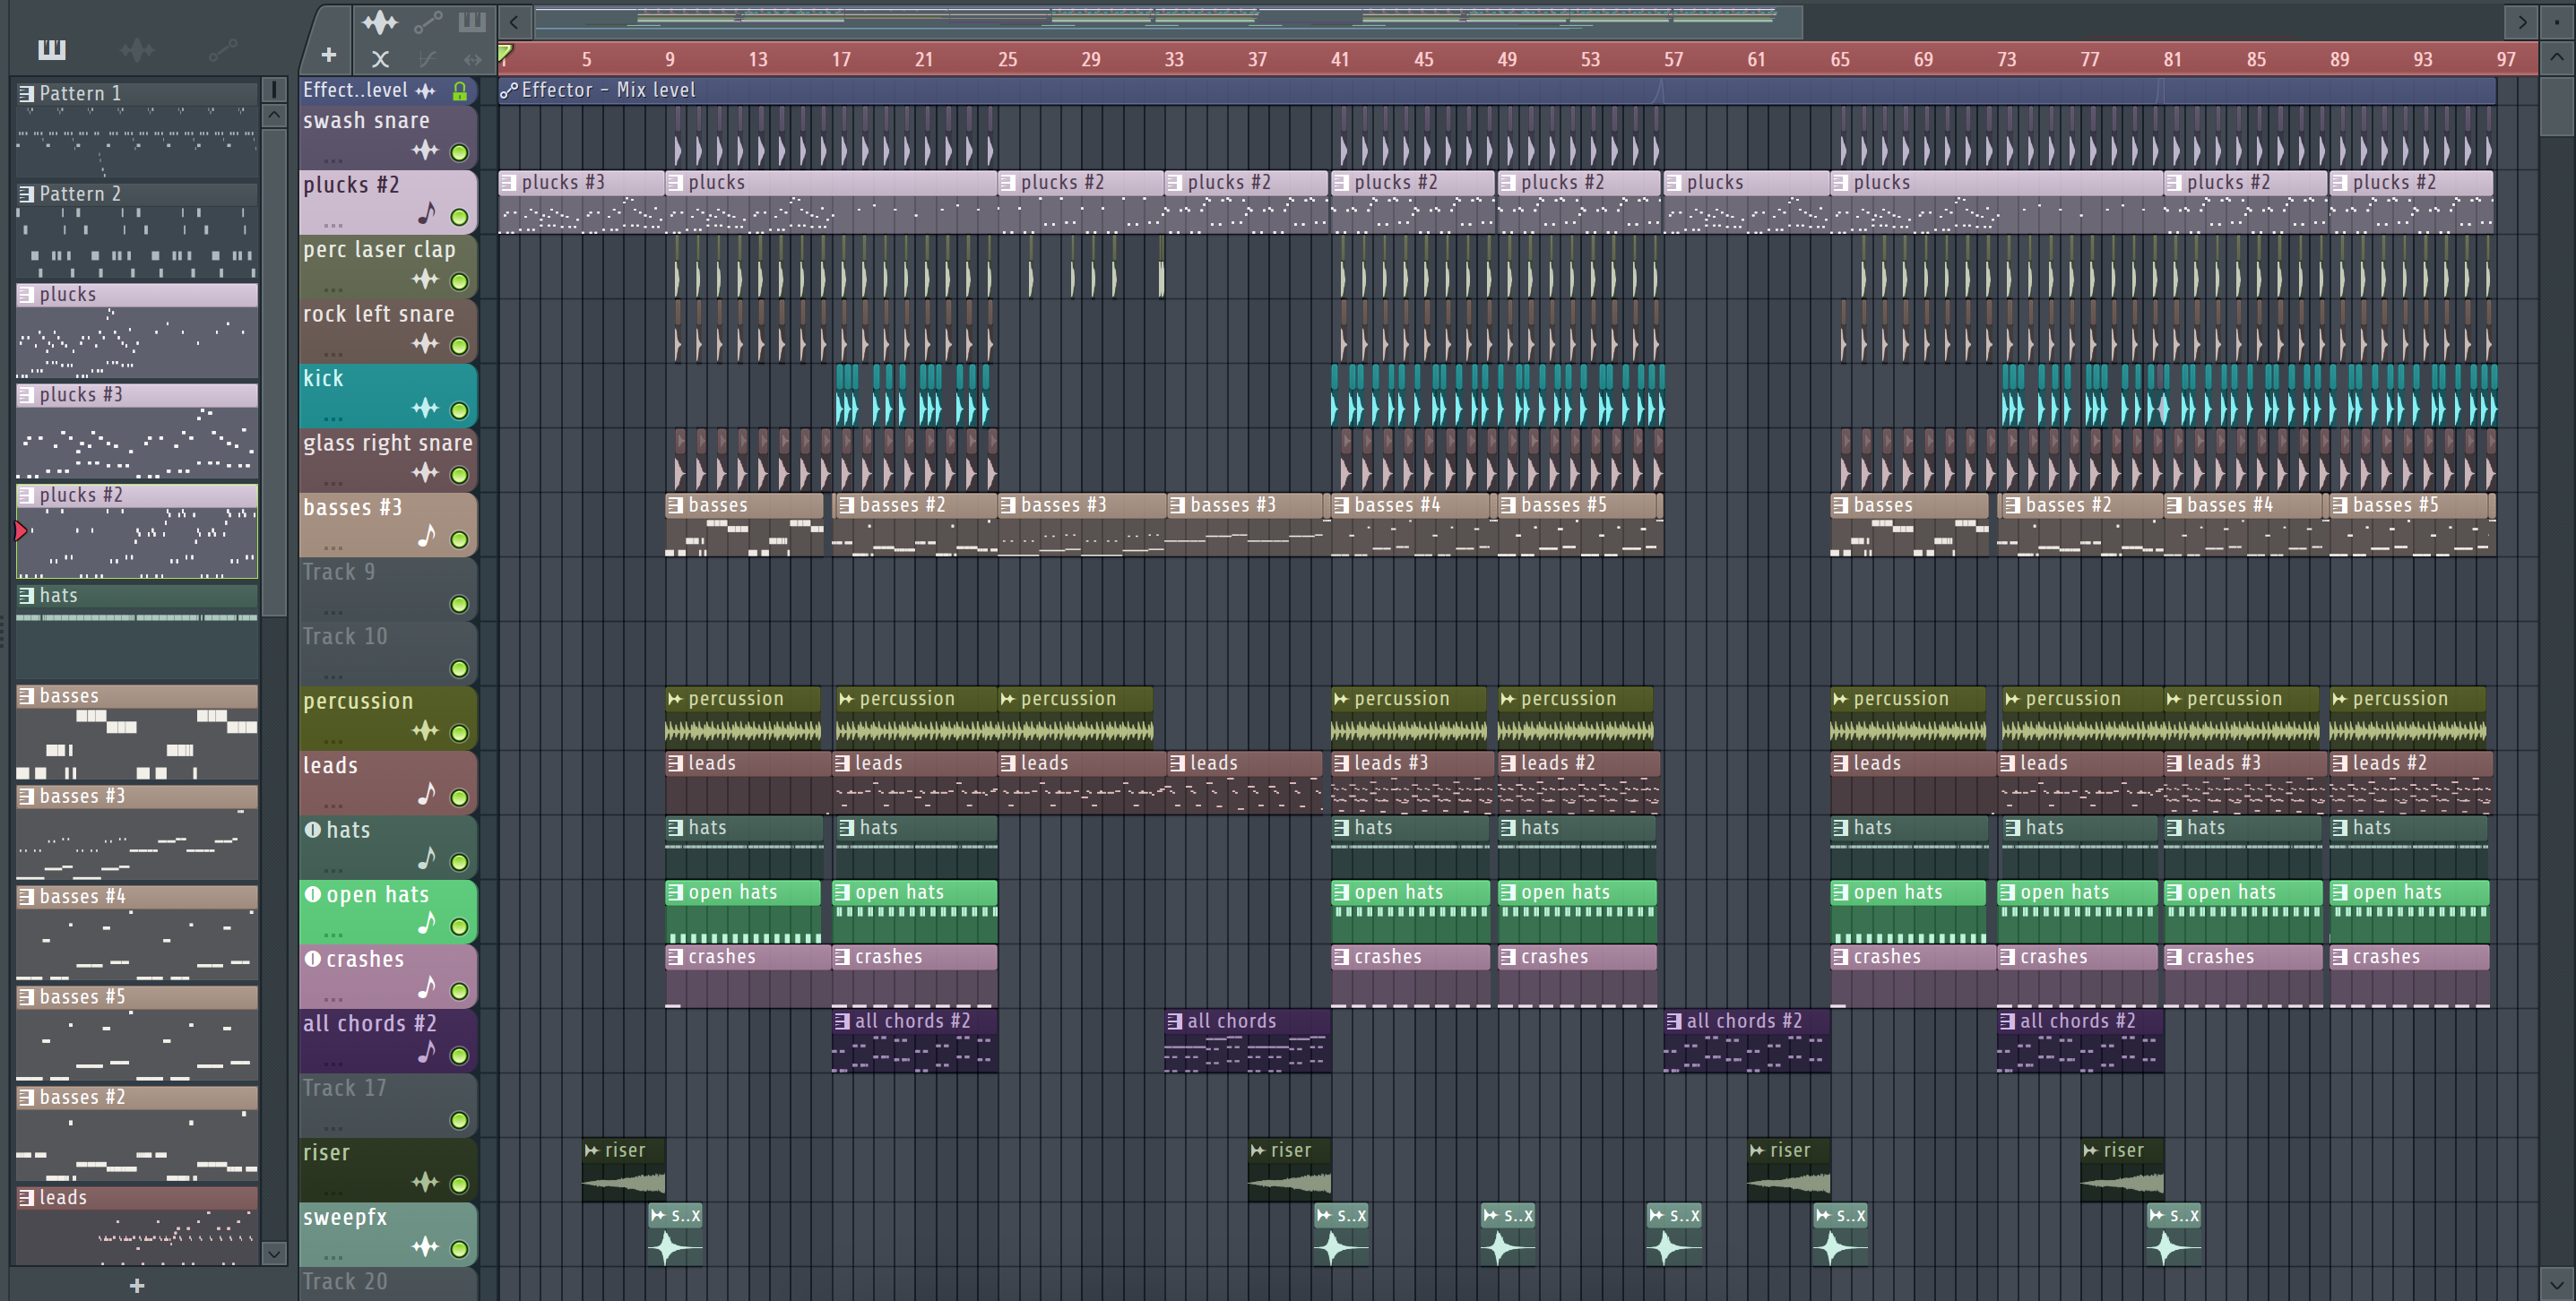2576x1301 pixels.
Task: Toggle the Track 17 mute LED
Action: point(459,1120)
